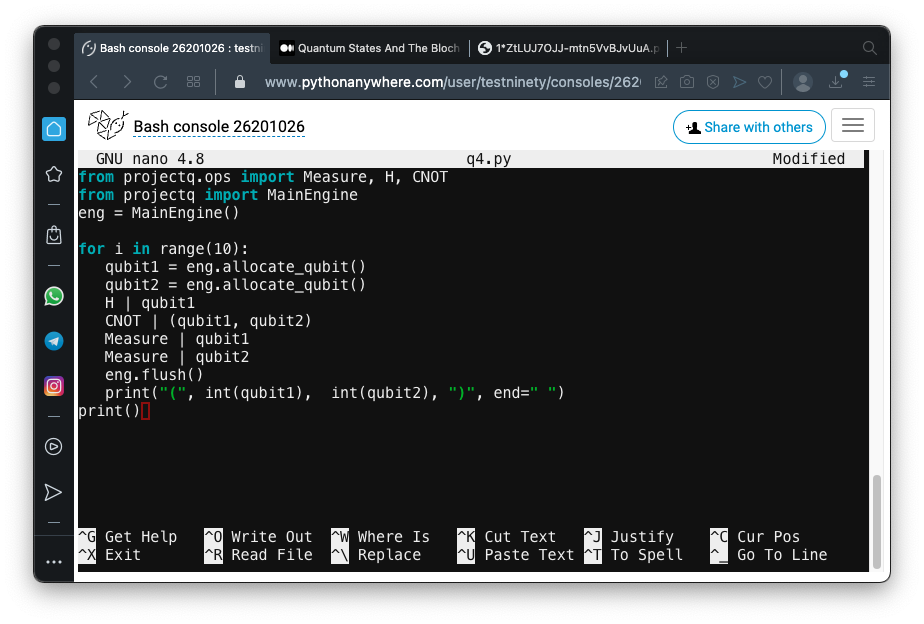Click the print() line in the editor
The width and height of the screenshot is (924, 624).
[109, 411]
